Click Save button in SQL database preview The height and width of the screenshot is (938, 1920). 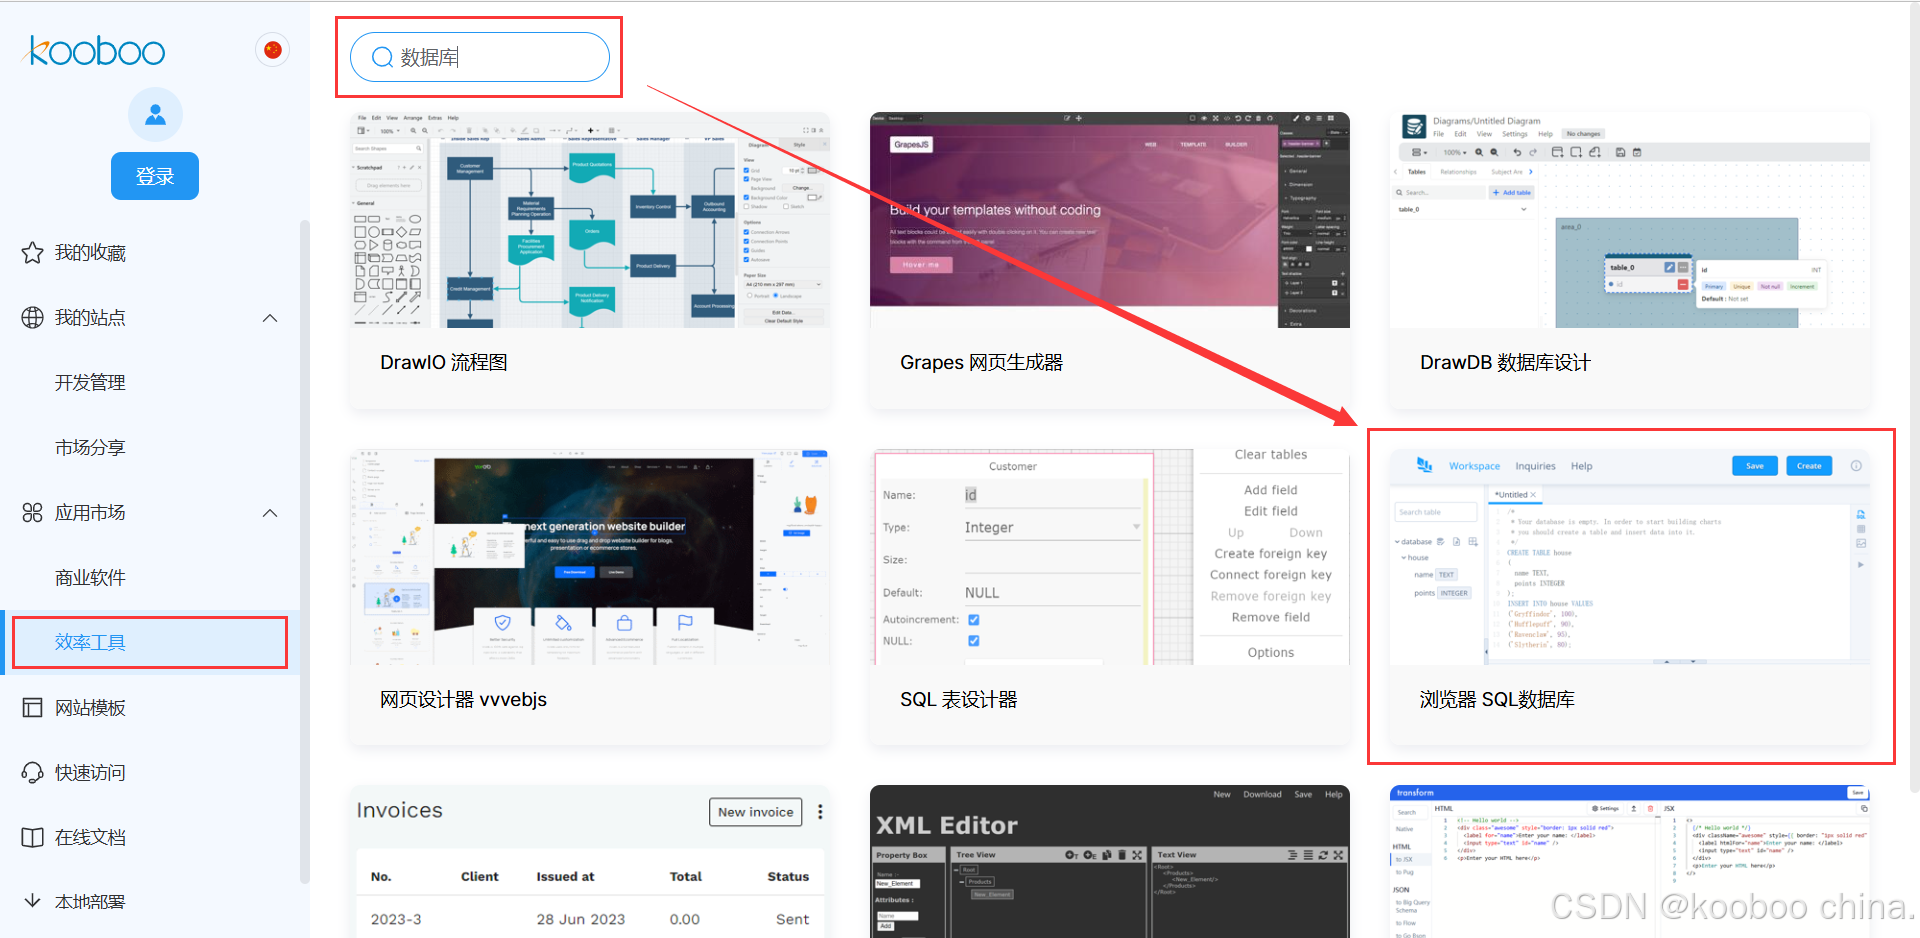pos(1755,466)
